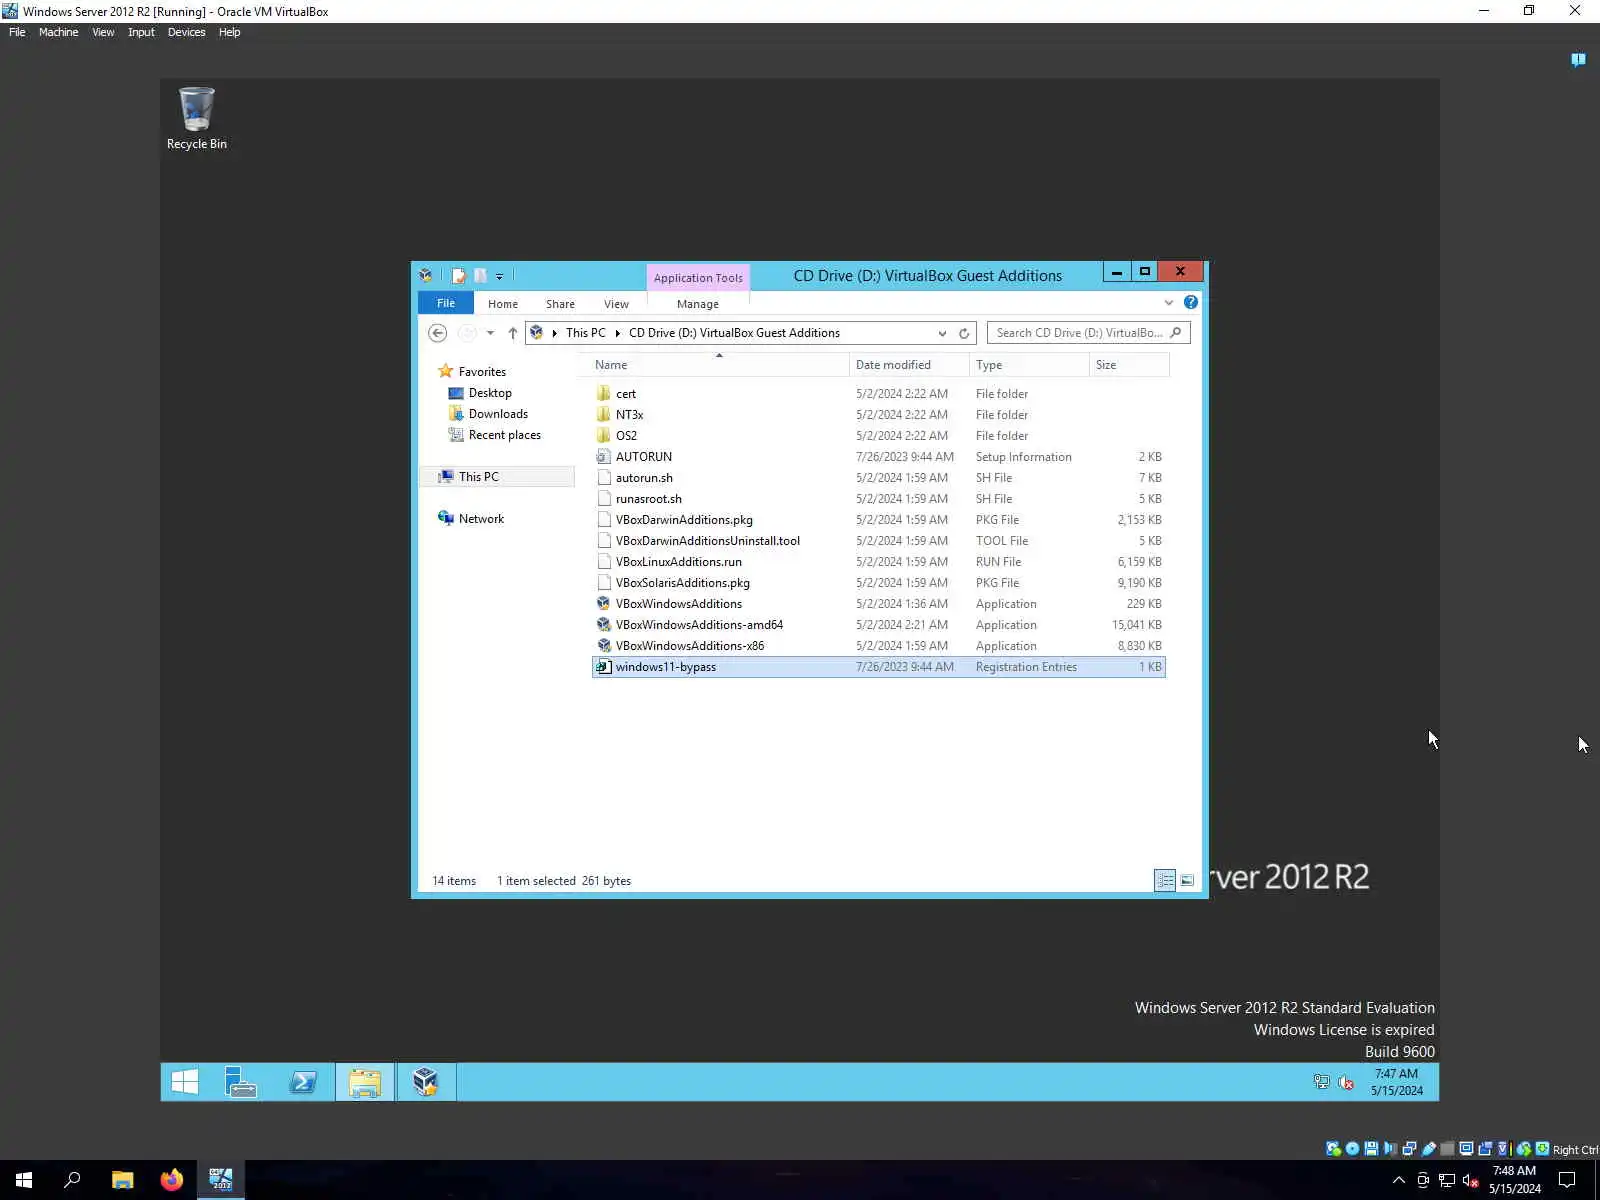Select the VBoxWindowsAdditions-x86 application
Screen dimensions: 1600x1200
879,646
